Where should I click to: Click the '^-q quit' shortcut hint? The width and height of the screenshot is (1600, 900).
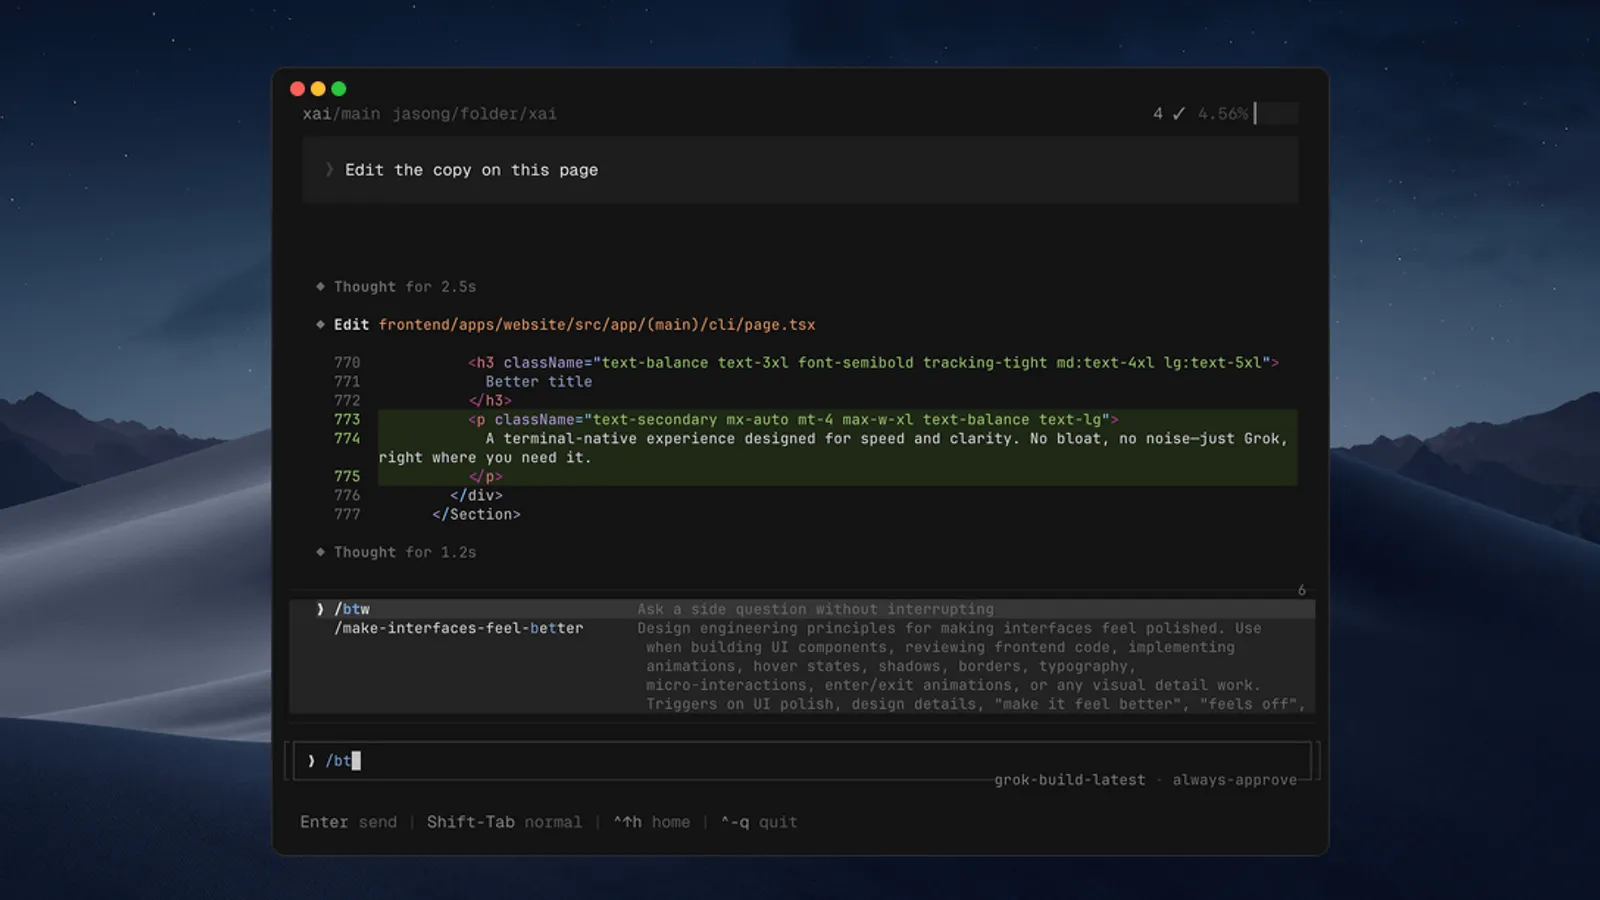coord(759,822)
